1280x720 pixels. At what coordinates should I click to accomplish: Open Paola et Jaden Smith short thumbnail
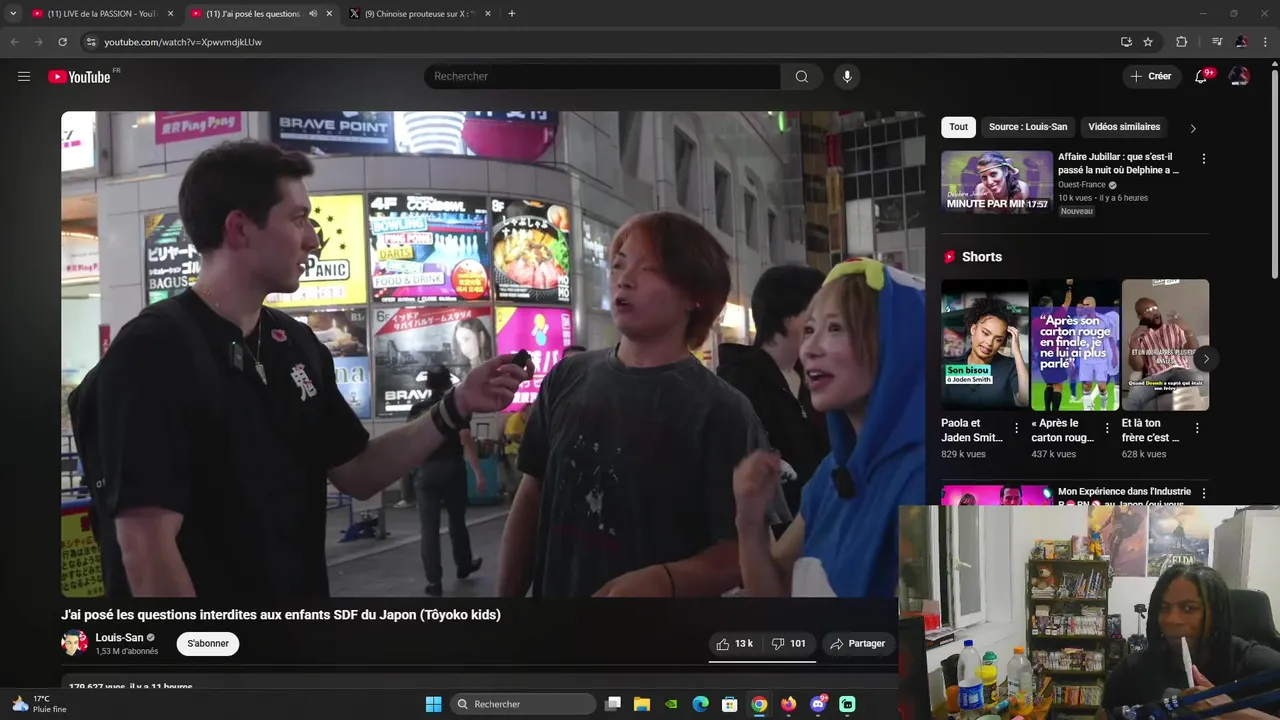[x=984, y=345]
